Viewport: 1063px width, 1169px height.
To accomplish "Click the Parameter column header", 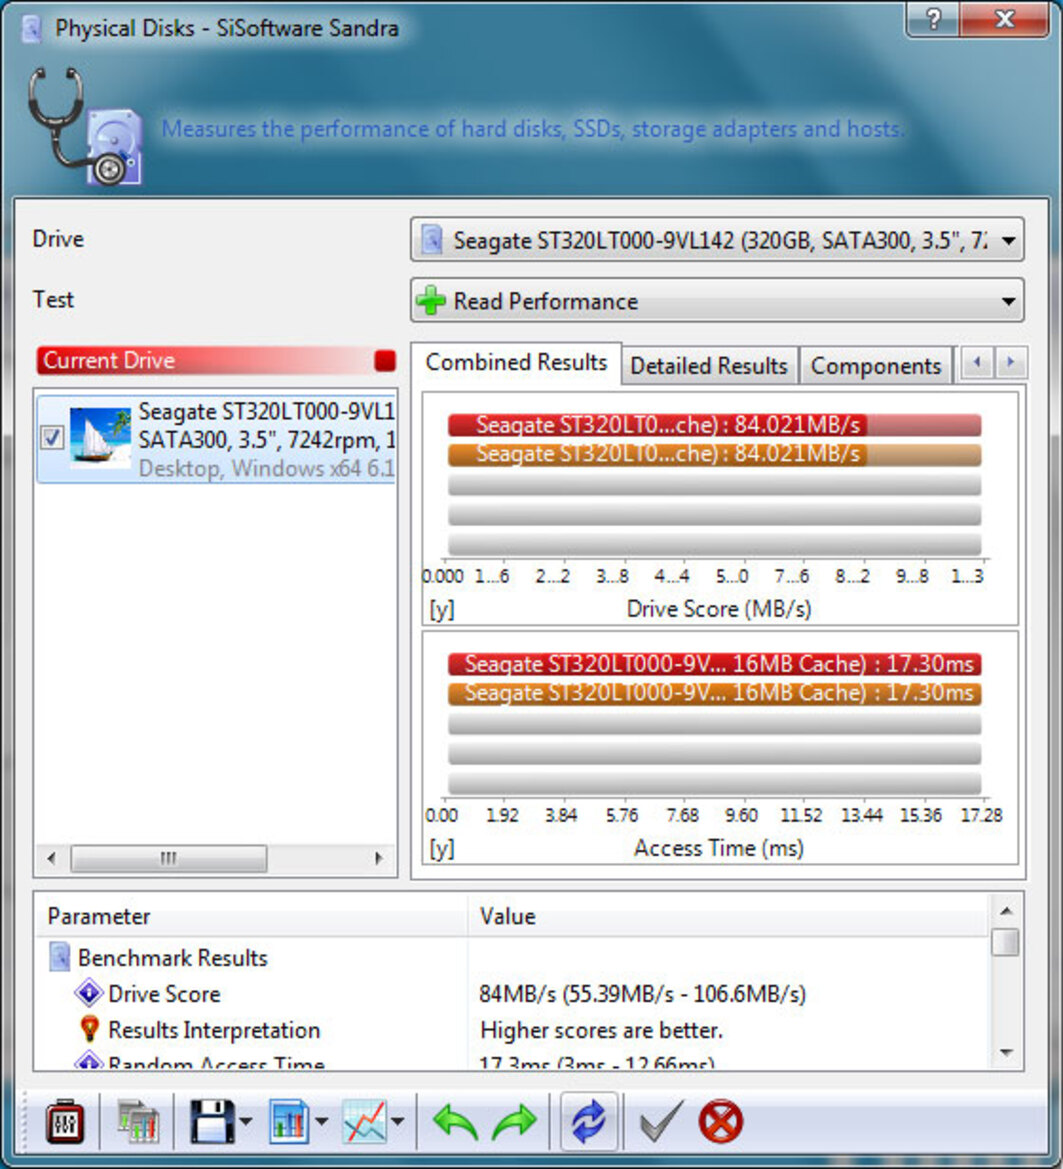I will point(251,916).
